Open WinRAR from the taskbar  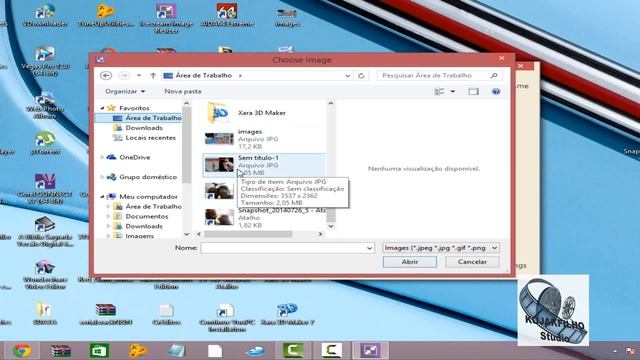pyautogui.click(x=60, y=351)
